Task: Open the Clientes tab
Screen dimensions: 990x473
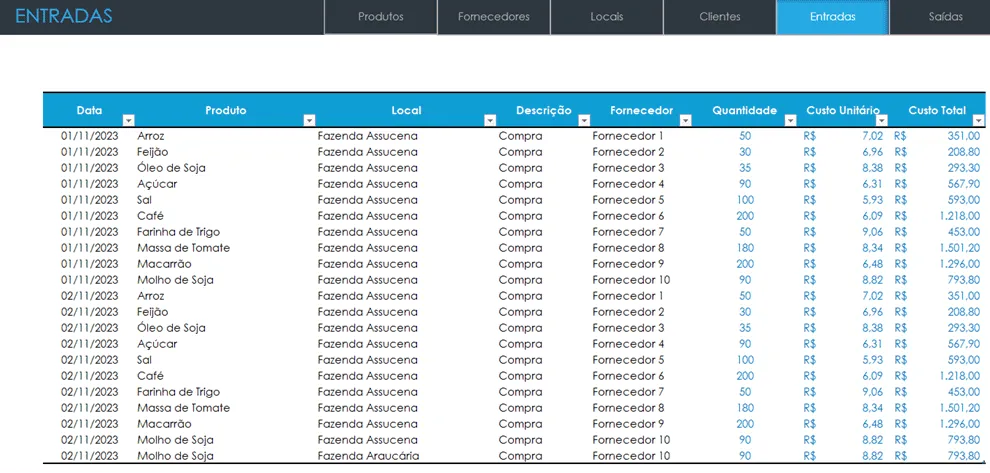Action: tap(720, 17)
